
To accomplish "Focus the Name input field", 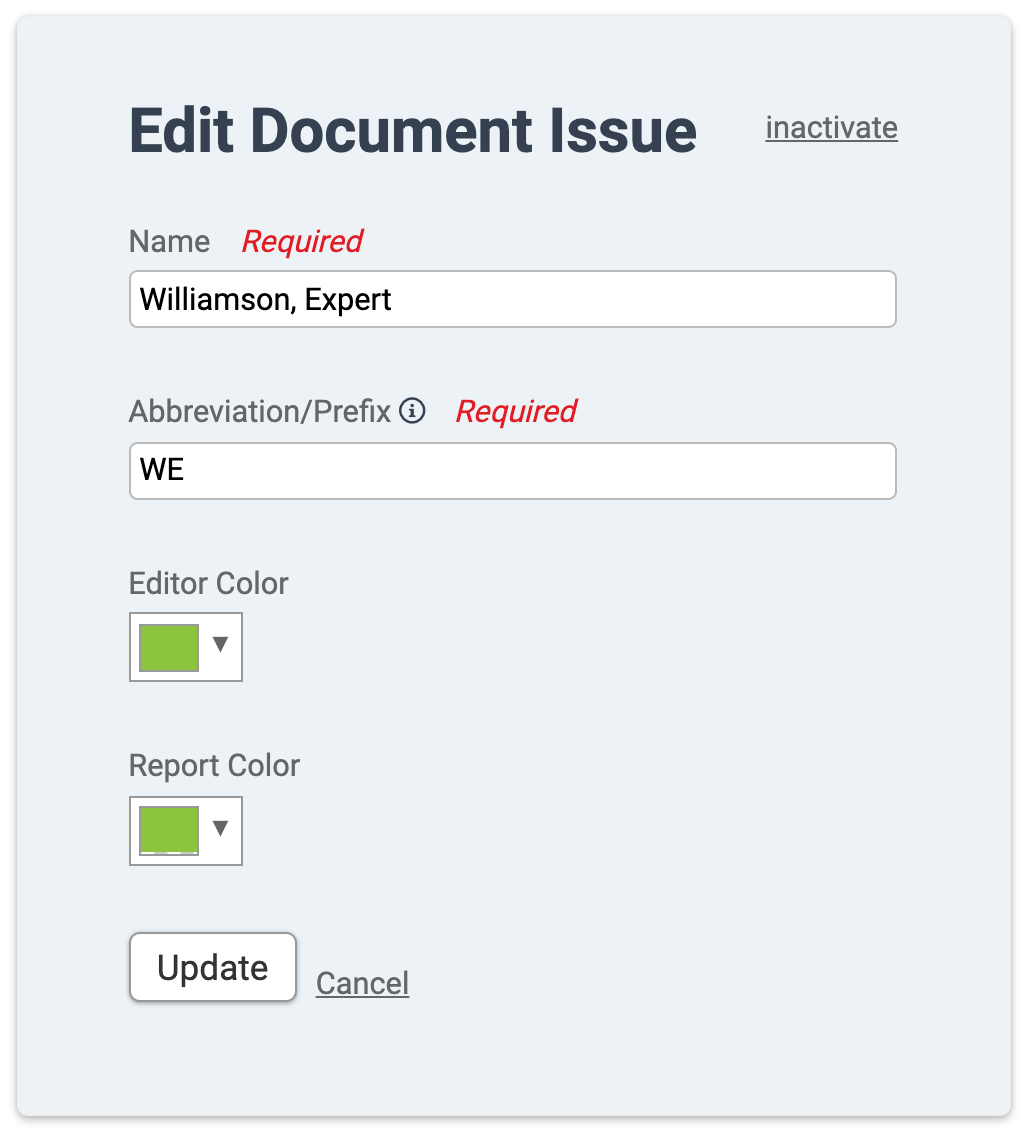I will 512,299.
